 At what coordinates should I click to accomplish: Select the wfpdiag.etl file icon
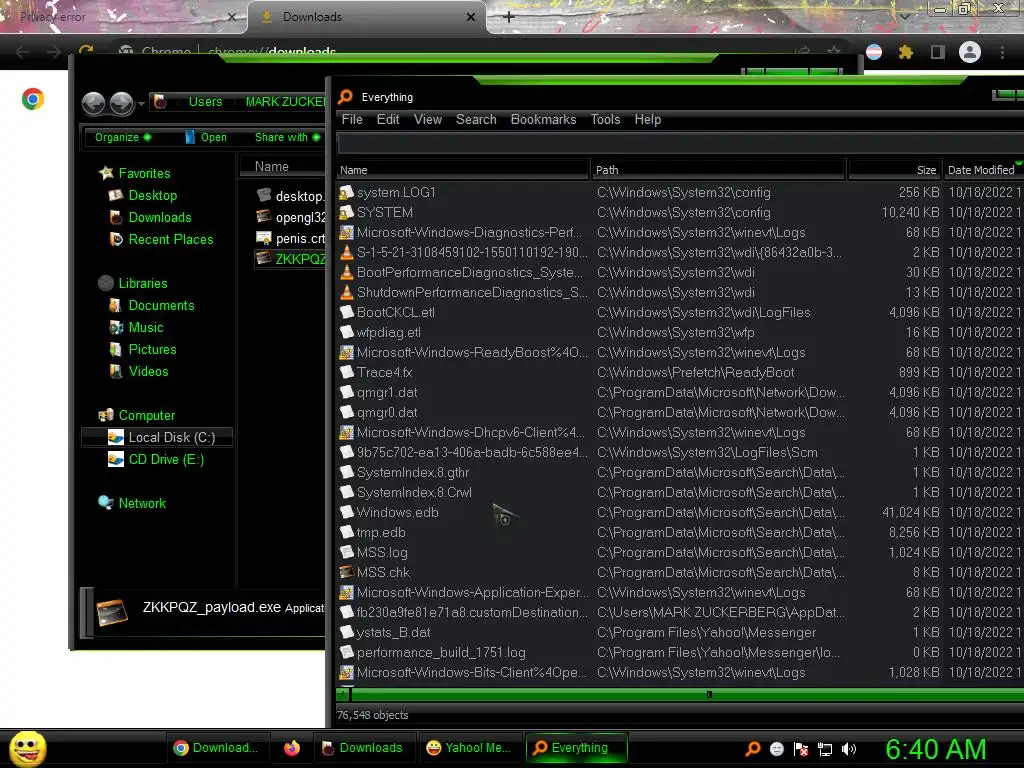click(x=346, y=332)
